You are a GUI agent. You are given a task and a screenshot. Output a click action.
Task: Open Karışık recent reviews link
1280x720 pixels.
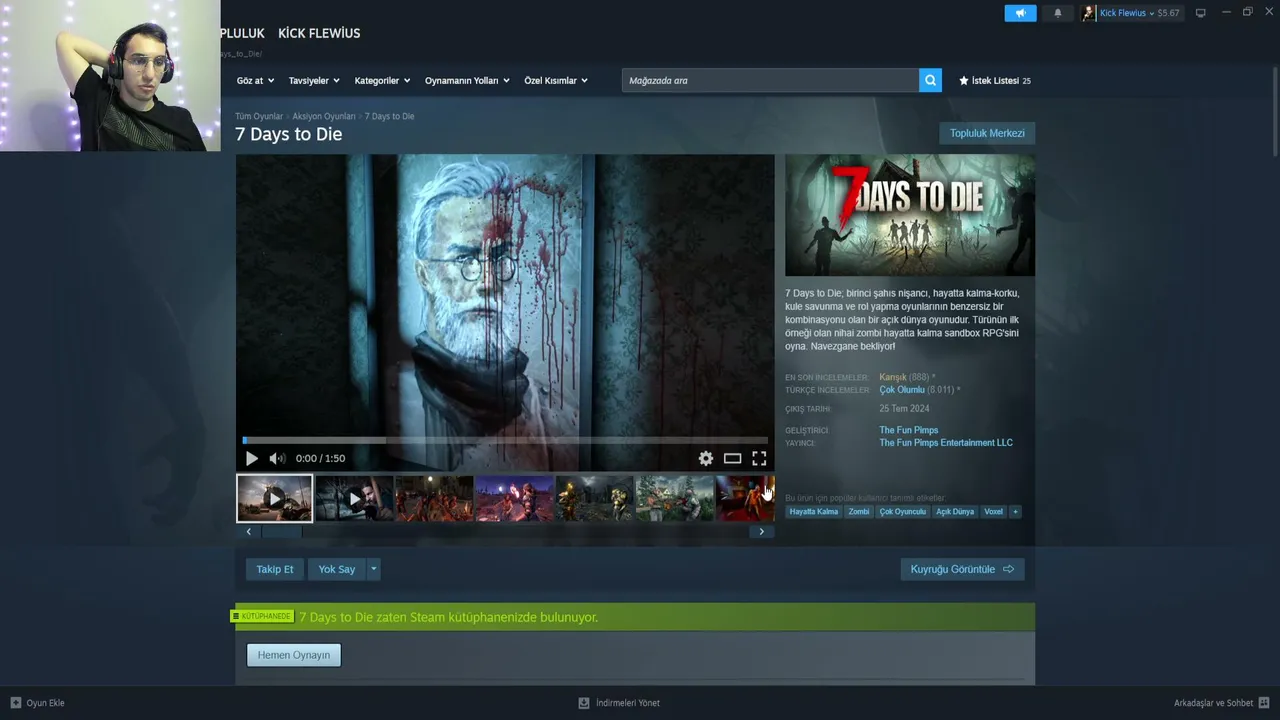(893, 377)
